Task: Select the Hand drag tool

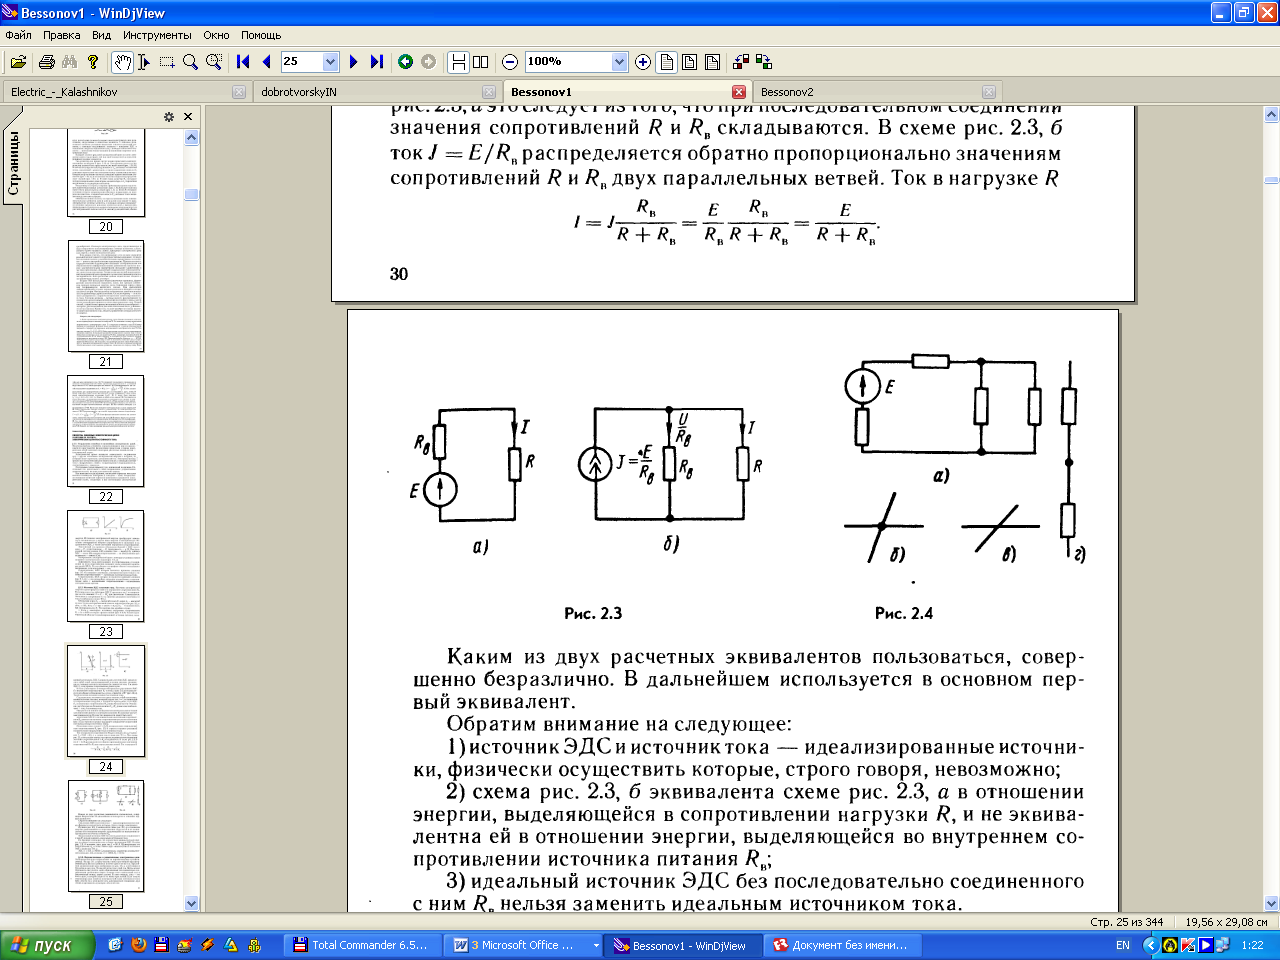Action: 121,62
